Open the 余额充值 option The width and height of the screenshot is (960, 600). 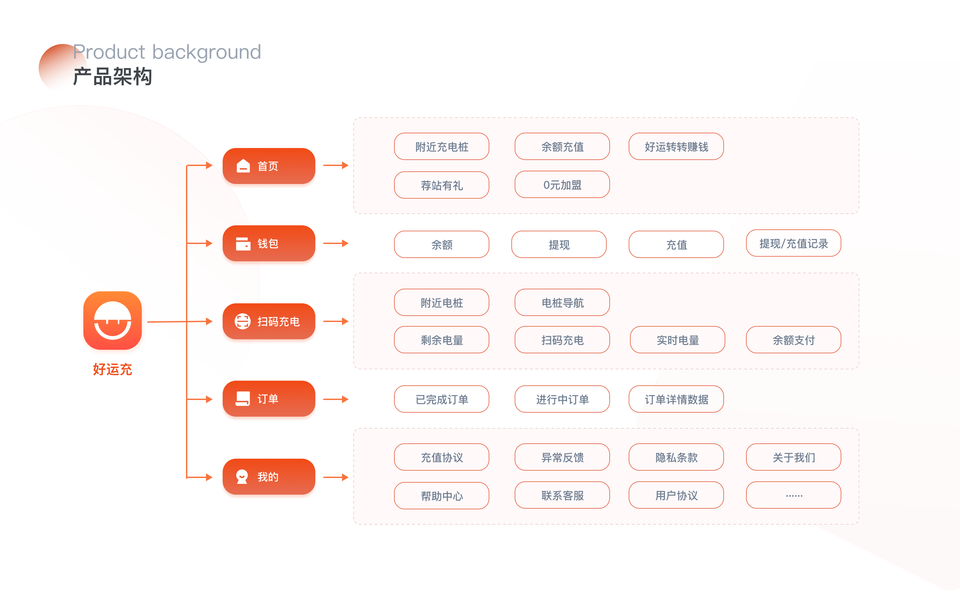[562, 147]
